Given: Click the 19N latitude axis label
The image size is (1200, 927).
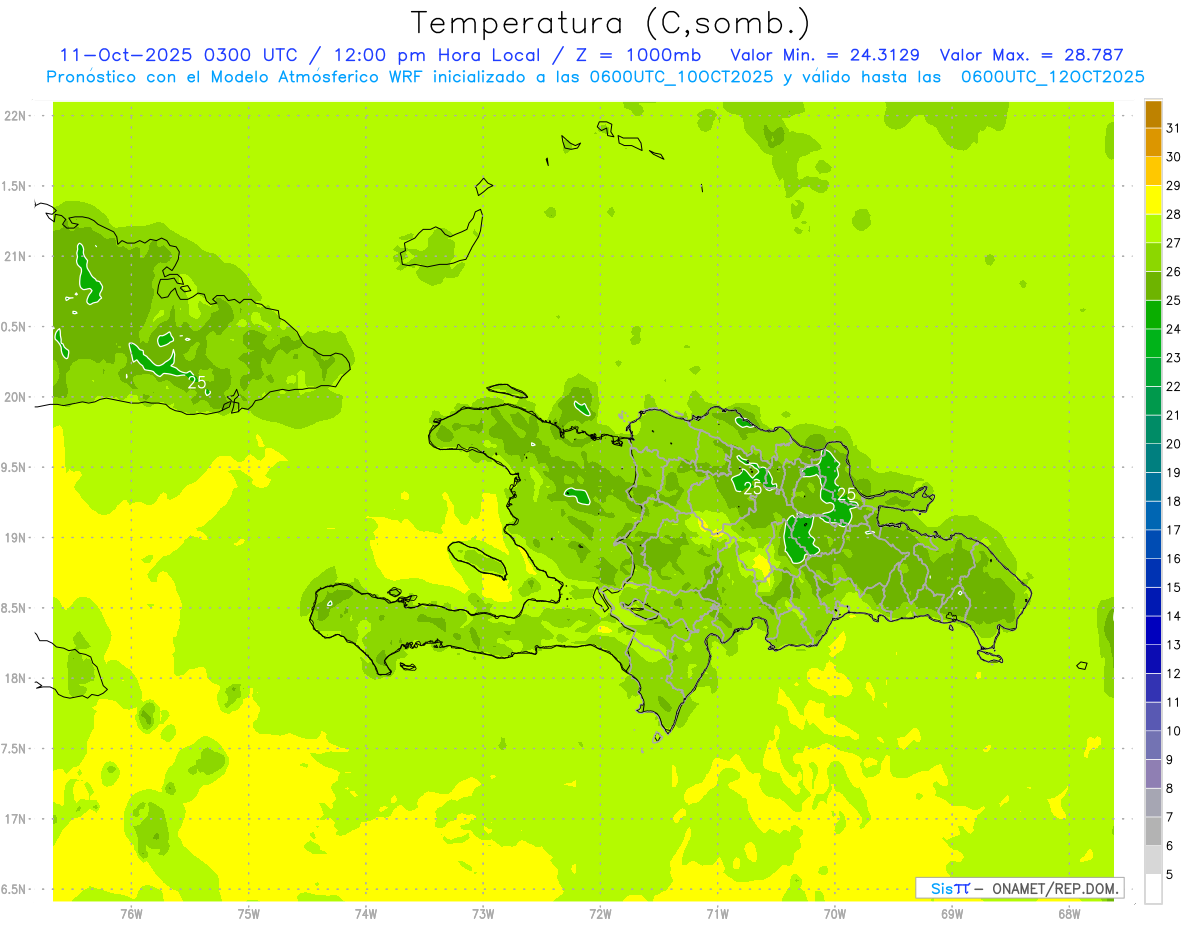Looking at the screenshot, I should point(15,538).
